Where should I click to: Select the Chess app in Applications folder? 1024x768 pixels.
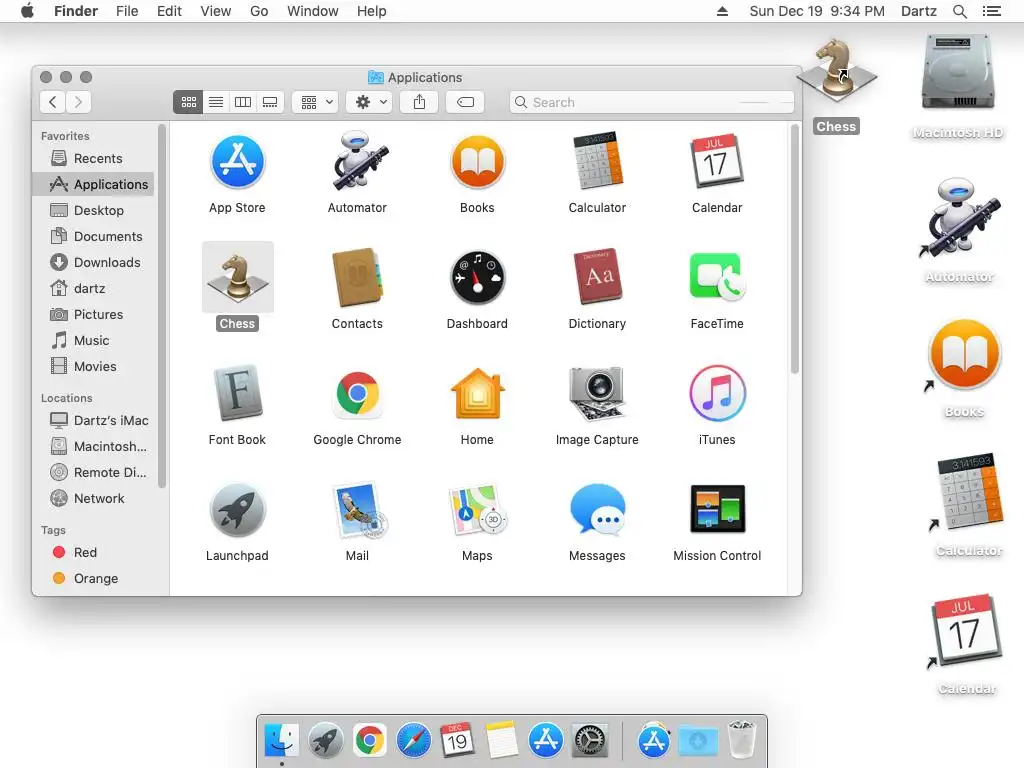[x=237, y=278]
